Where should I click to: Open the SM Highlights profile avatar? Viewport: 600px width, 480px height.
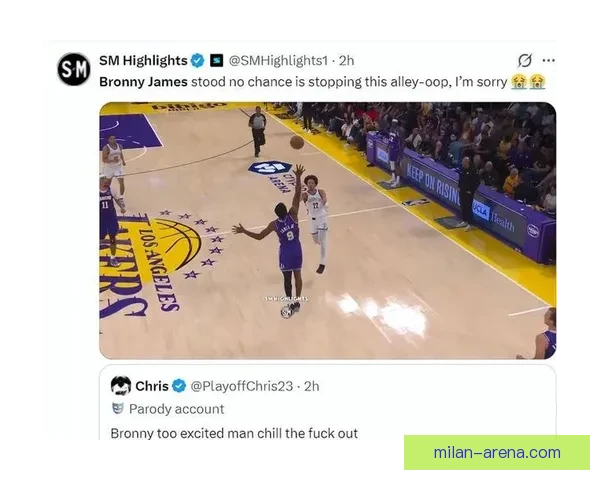(74, 69)
